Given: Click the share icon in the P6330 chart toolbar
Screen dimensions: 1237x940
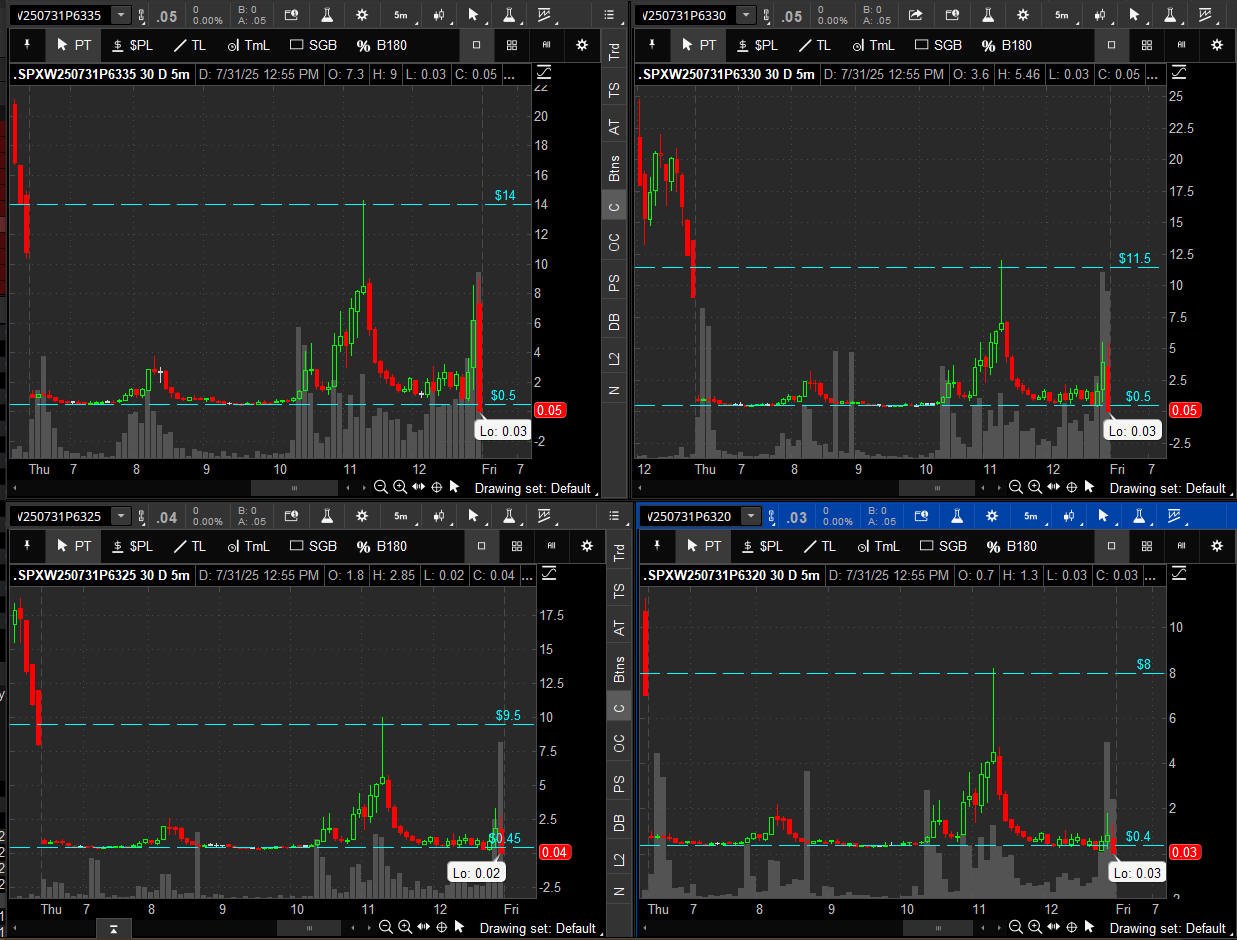Looking at the screenshot, I should (915, 15).
